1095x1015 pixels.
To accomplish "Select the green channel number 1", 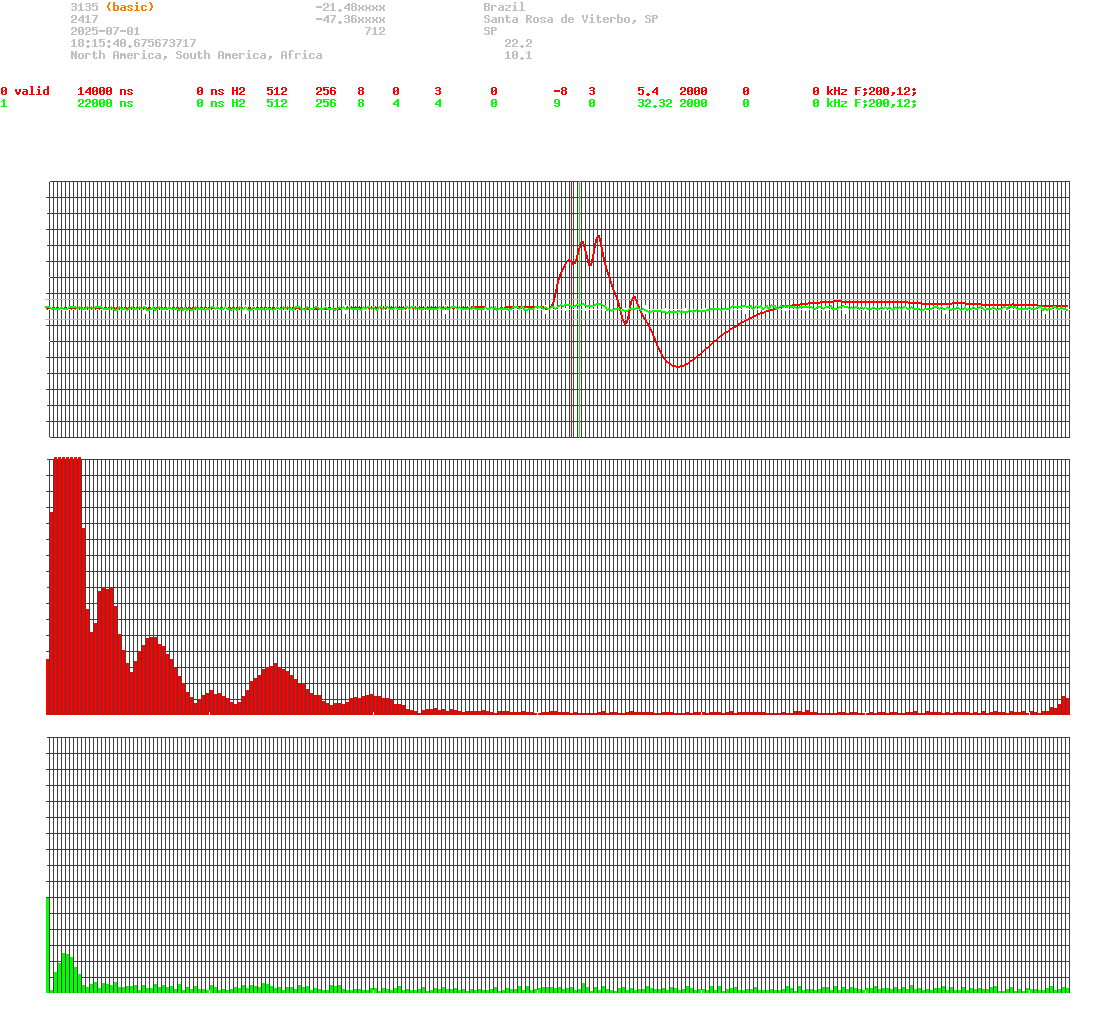I will (4, 103).
